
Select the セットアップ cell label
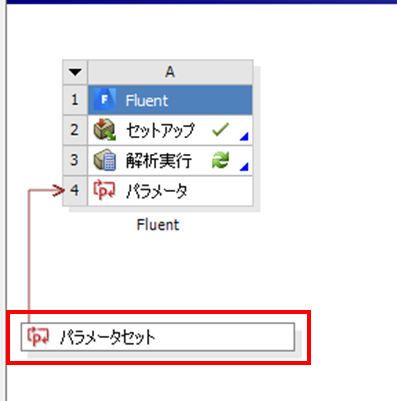[x=160, y=130]
